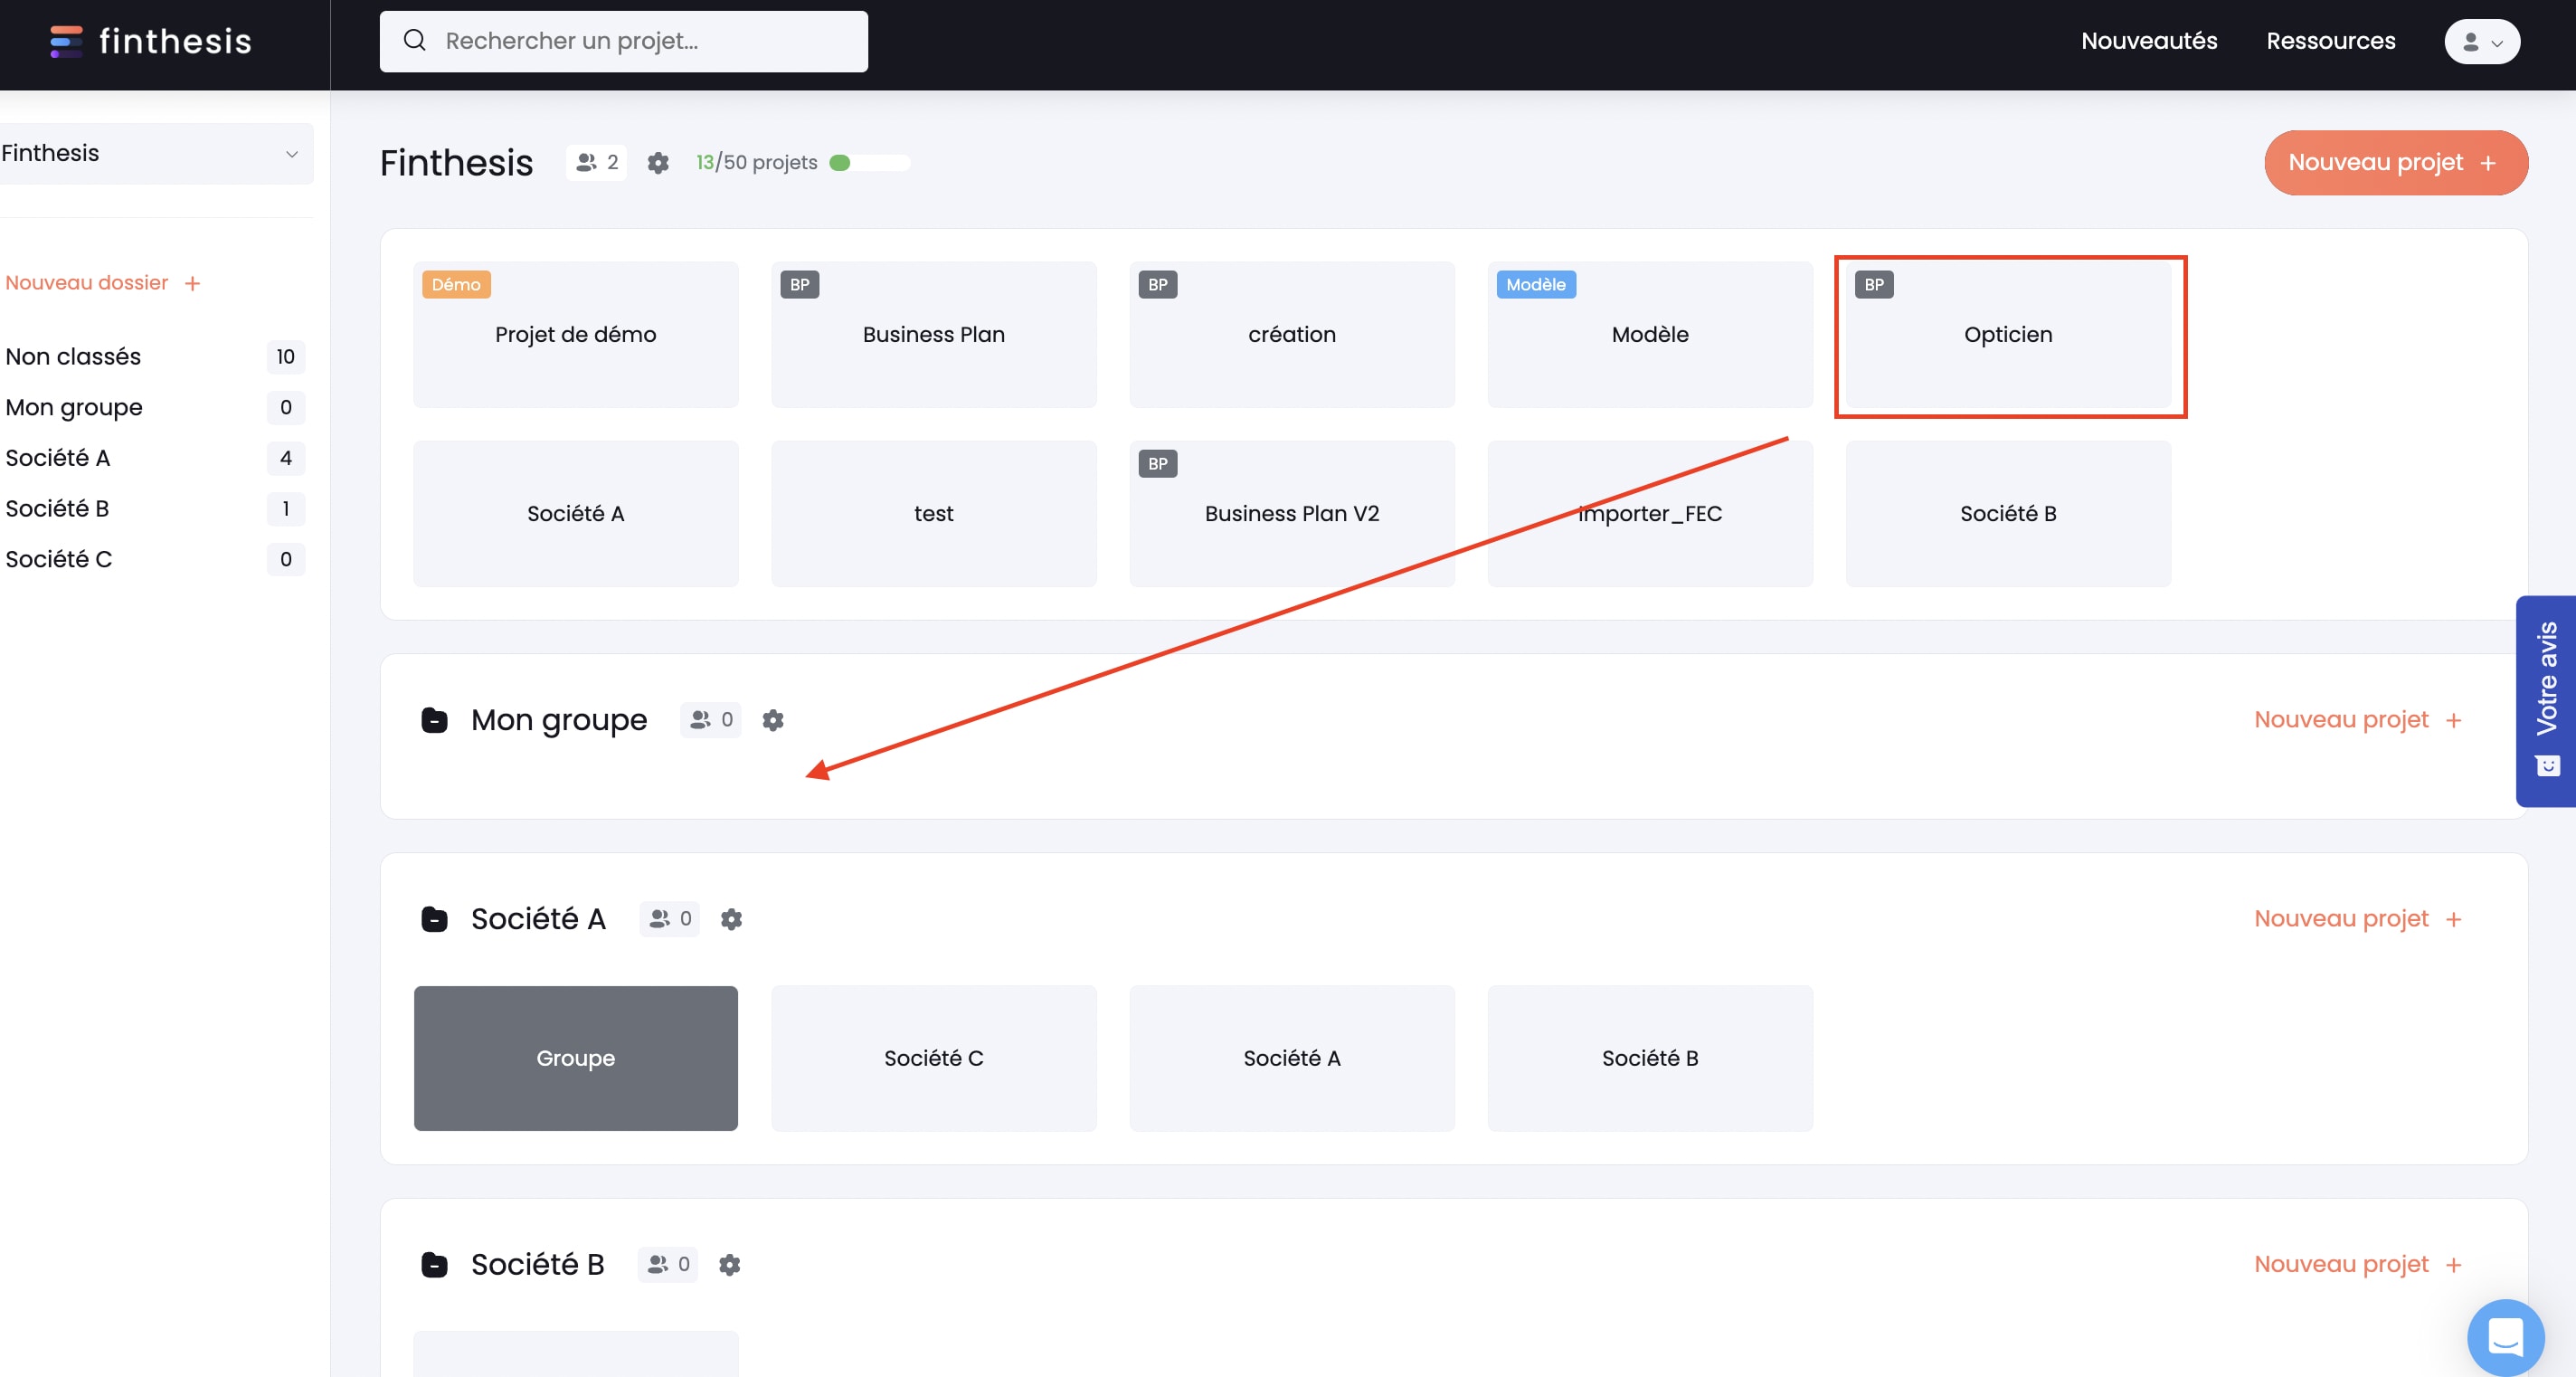
Task: Click Société A folder members badge
Action: pos(670,918)
